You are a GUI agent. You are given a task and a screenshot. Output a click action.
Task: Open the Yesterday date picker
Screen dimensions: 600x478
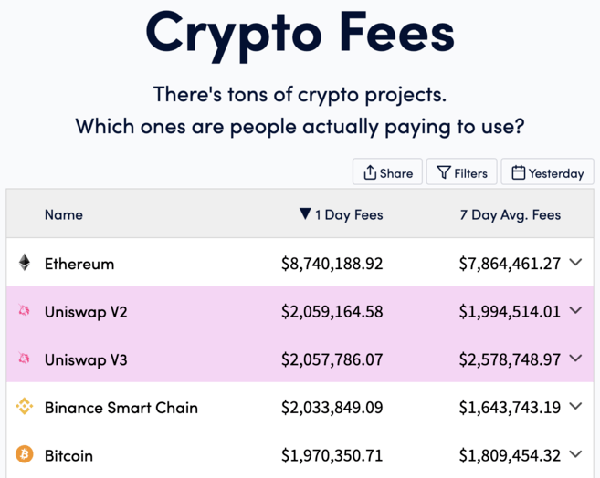[547, 173]
